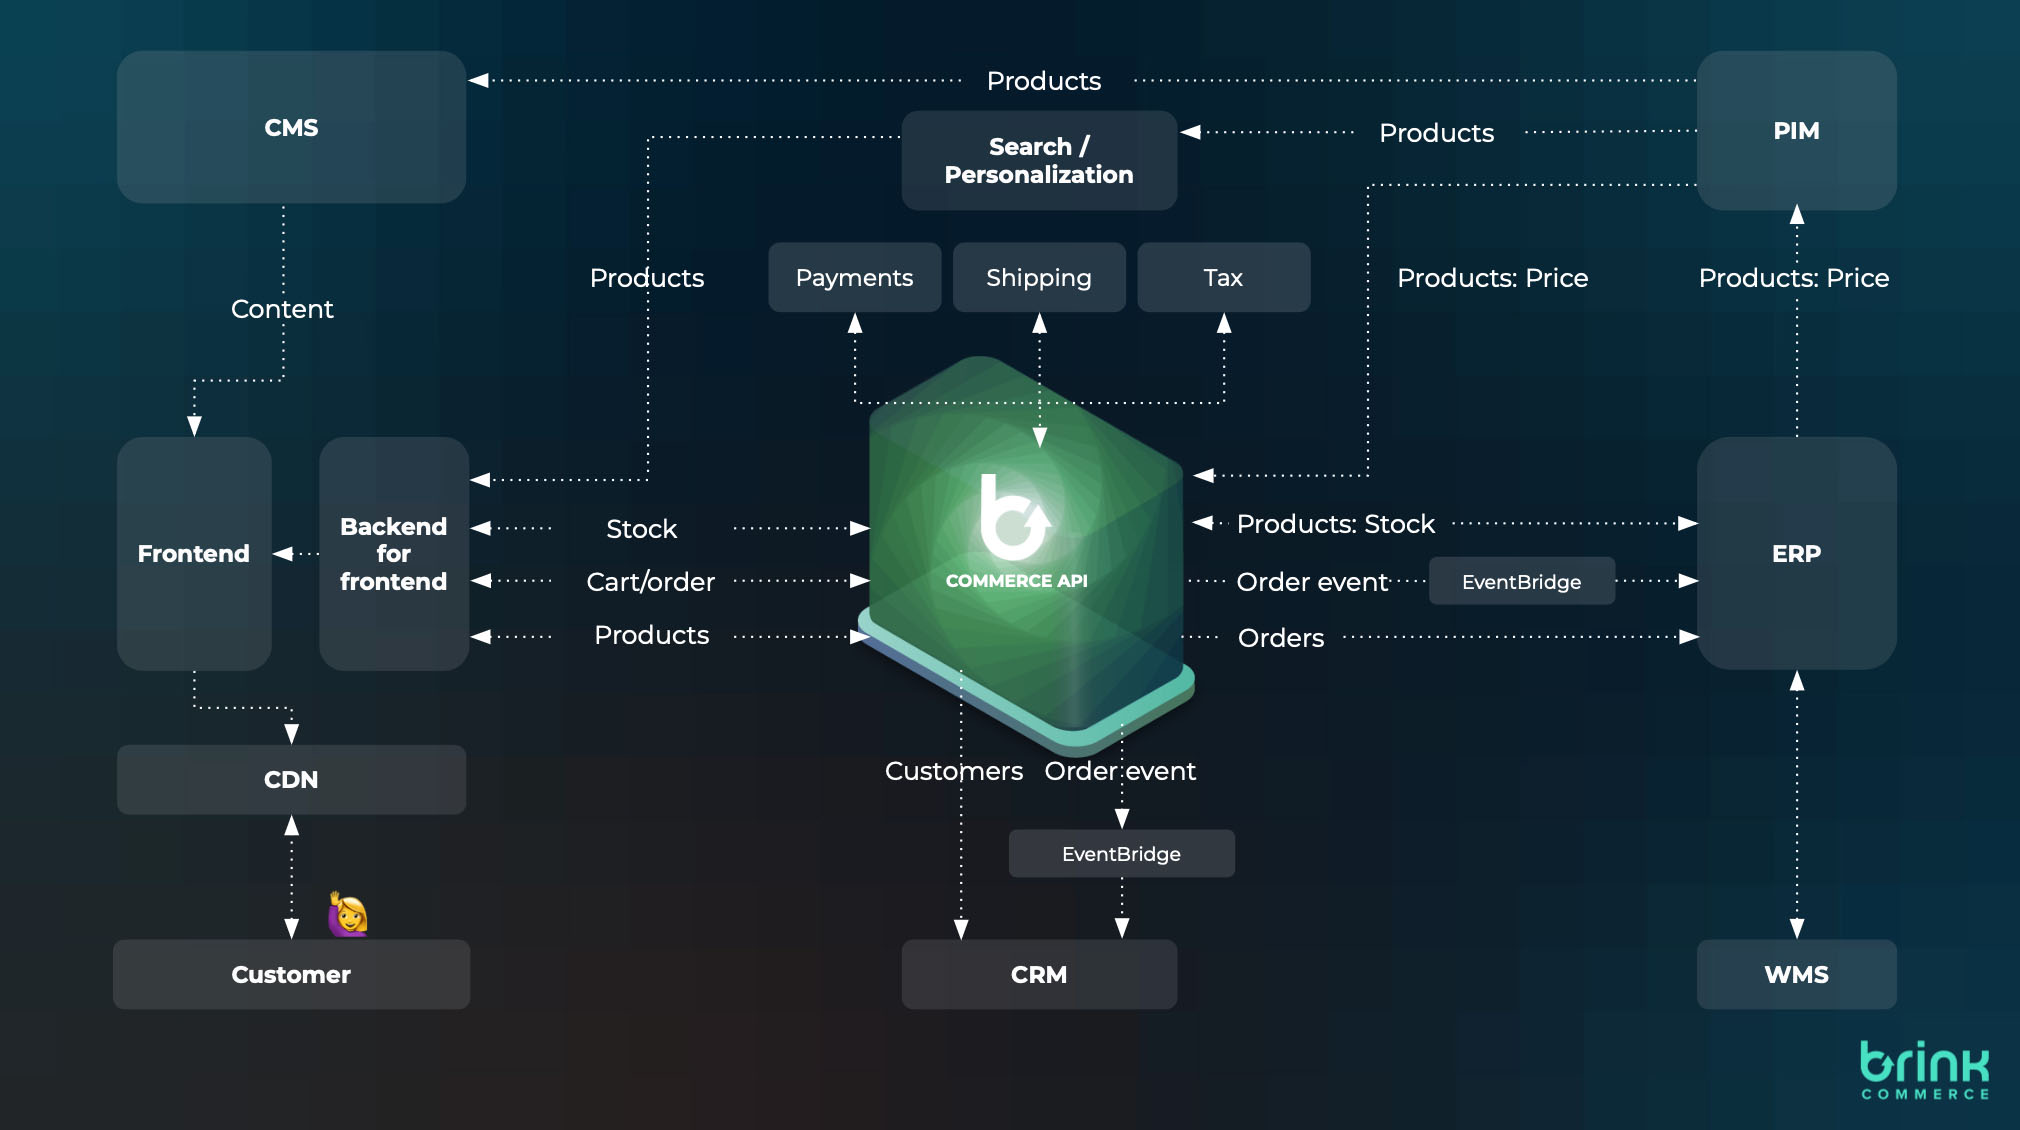Click the EventBridge box above CRM
The width and height of the screenshot is (2020, 1130).
click(x=1121, y=853)
